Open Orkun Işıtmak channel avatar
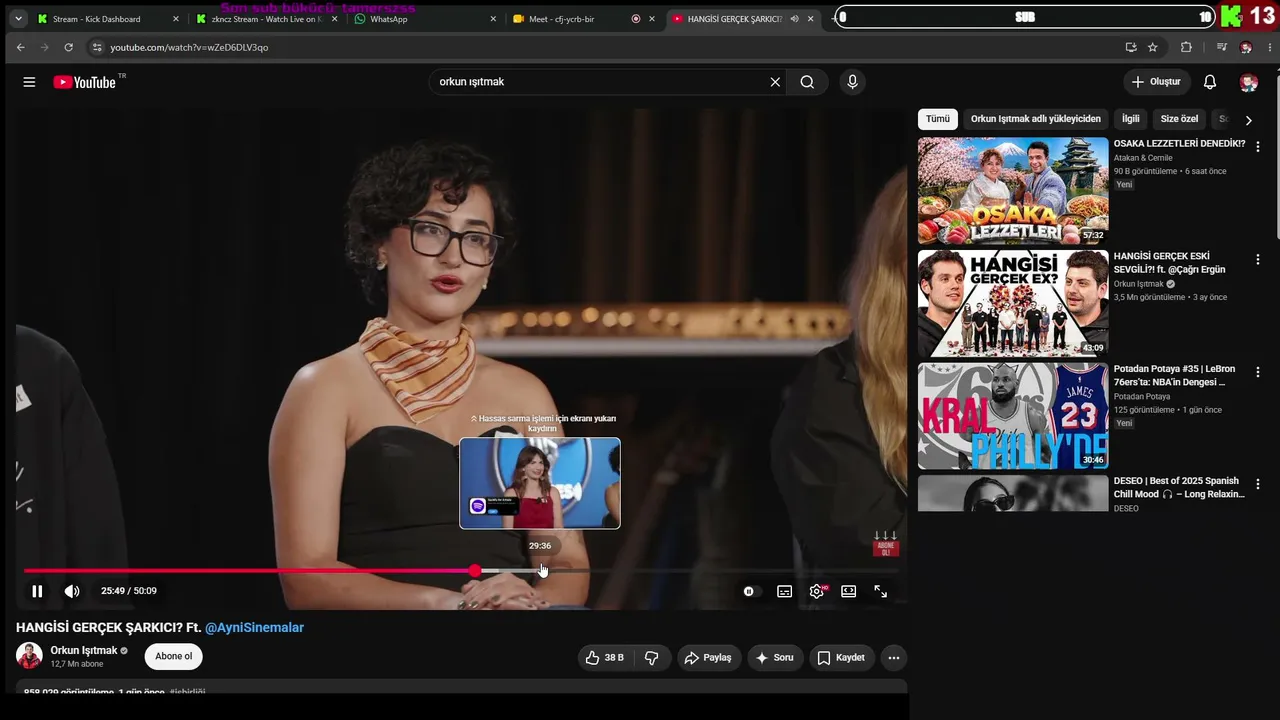The image size is (1280, 720). point(29,656)
